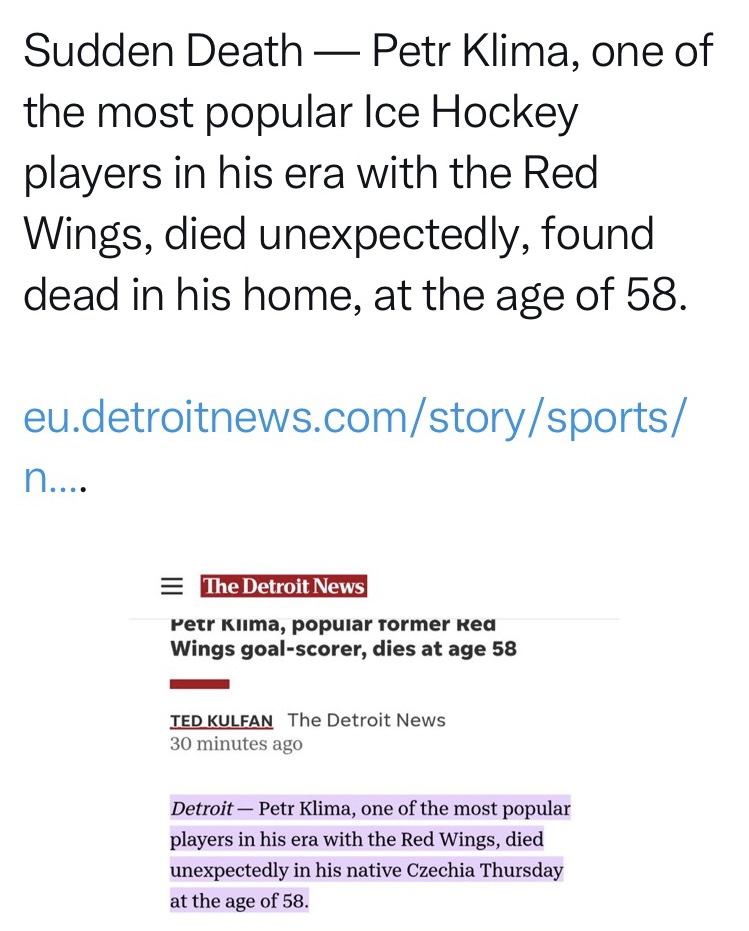Open author Ted Kulfan's profile link

pos(221,720)
